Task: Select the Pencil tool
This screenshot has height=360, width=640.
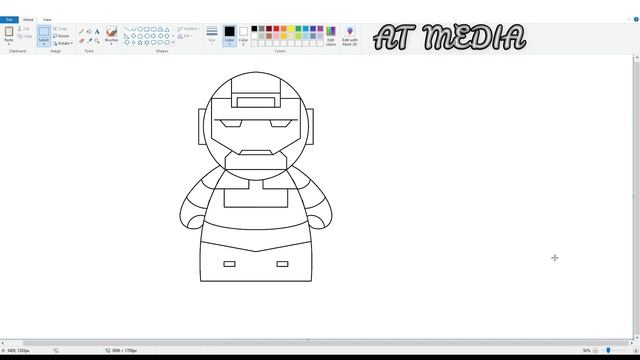Action: [x=81, y=31]
